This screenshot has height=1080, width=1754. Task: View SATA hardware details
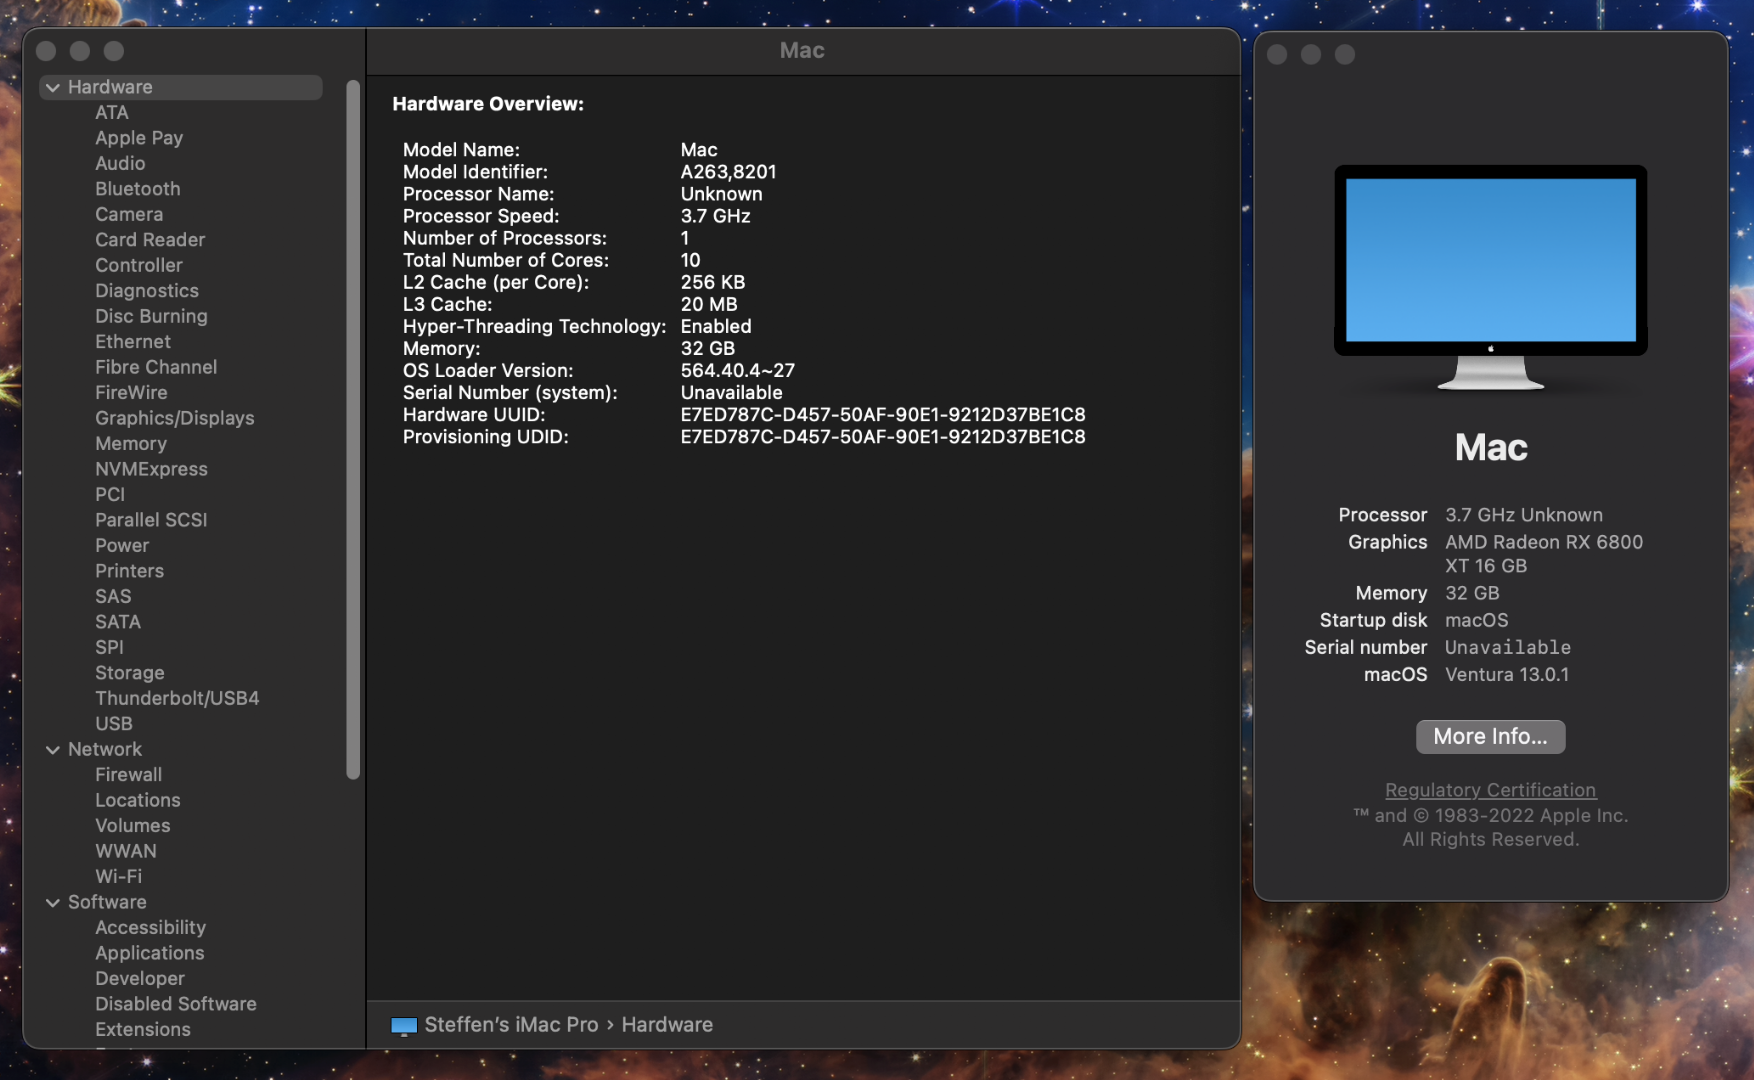(x=118, y=623)
